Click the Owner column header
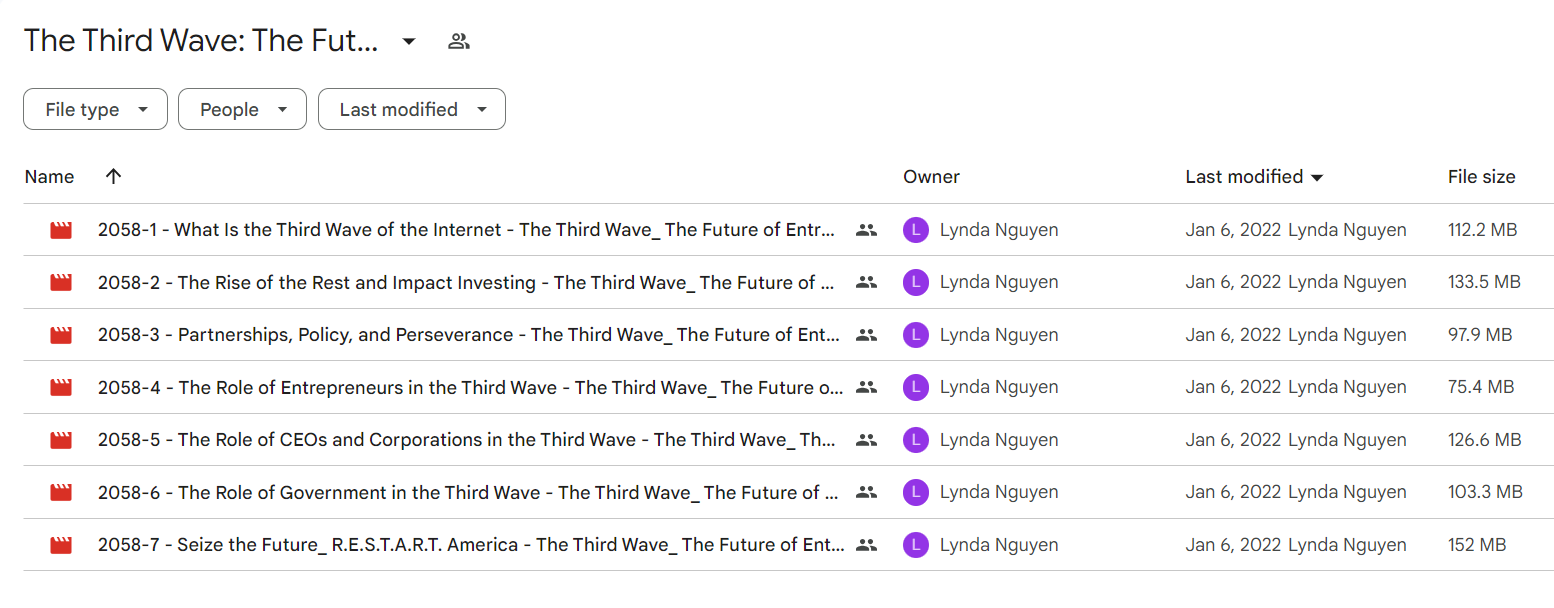This screenshot has height=608, width=1554. 931,177
